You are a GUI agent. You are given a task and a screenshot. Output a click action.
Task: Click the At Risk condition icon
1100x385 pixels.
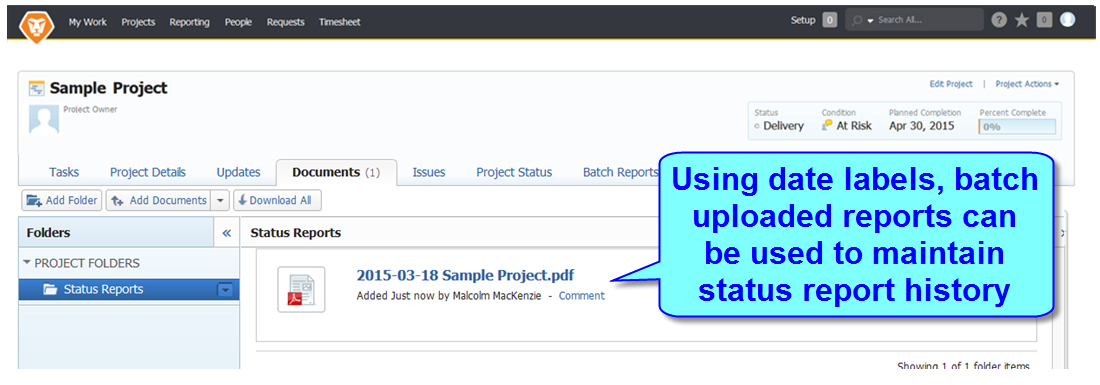[x=827, y=125]
